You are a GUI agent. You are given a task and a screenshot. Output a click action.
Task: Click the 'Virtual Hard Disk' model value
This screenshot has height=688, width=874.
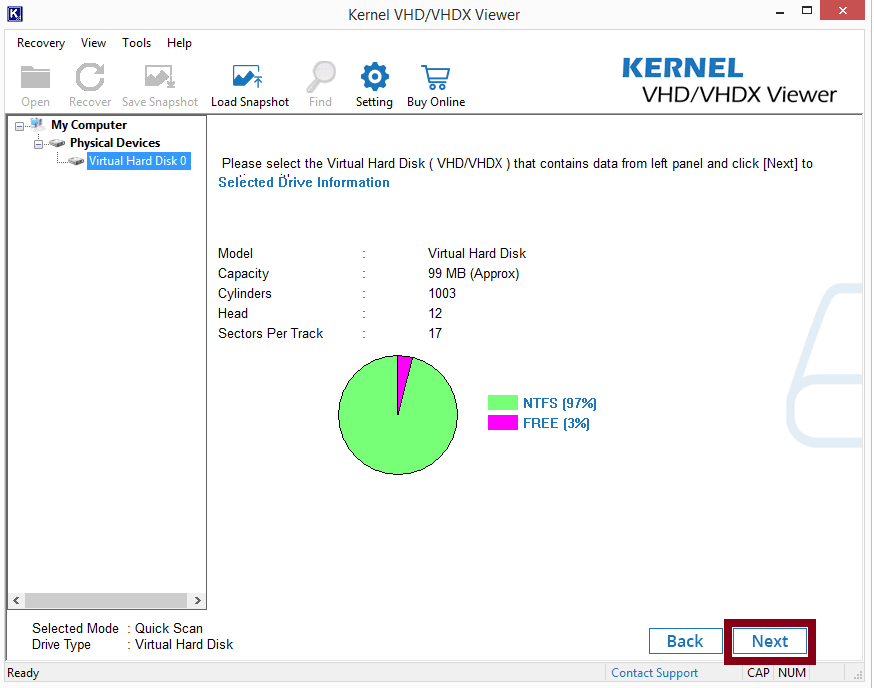point(477,254)
